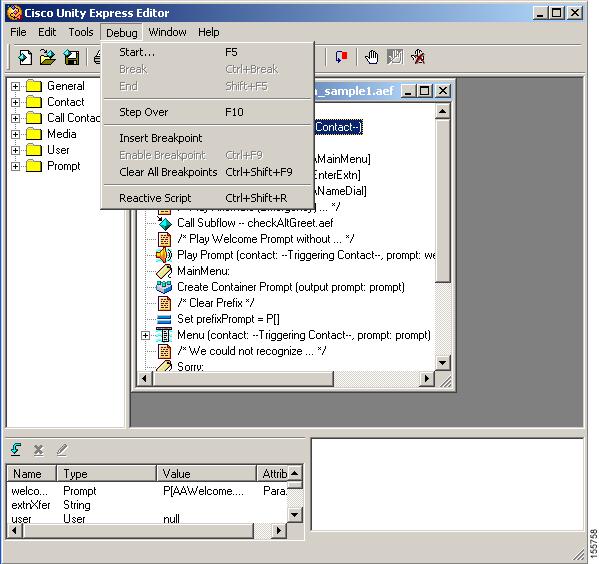Open the Help menu
Image resolution: width=599 pixels, height=564 pixels.
coord(209,32)
